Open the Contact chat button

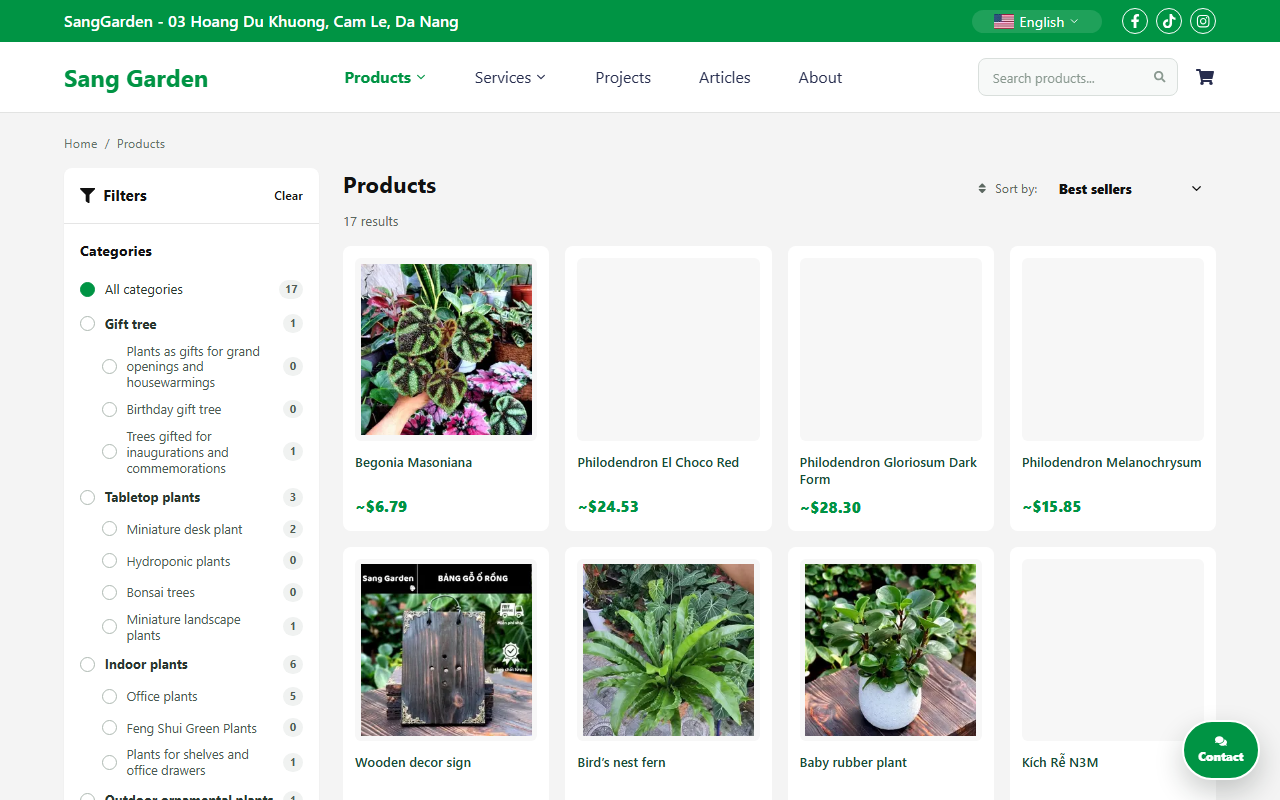1221,750
